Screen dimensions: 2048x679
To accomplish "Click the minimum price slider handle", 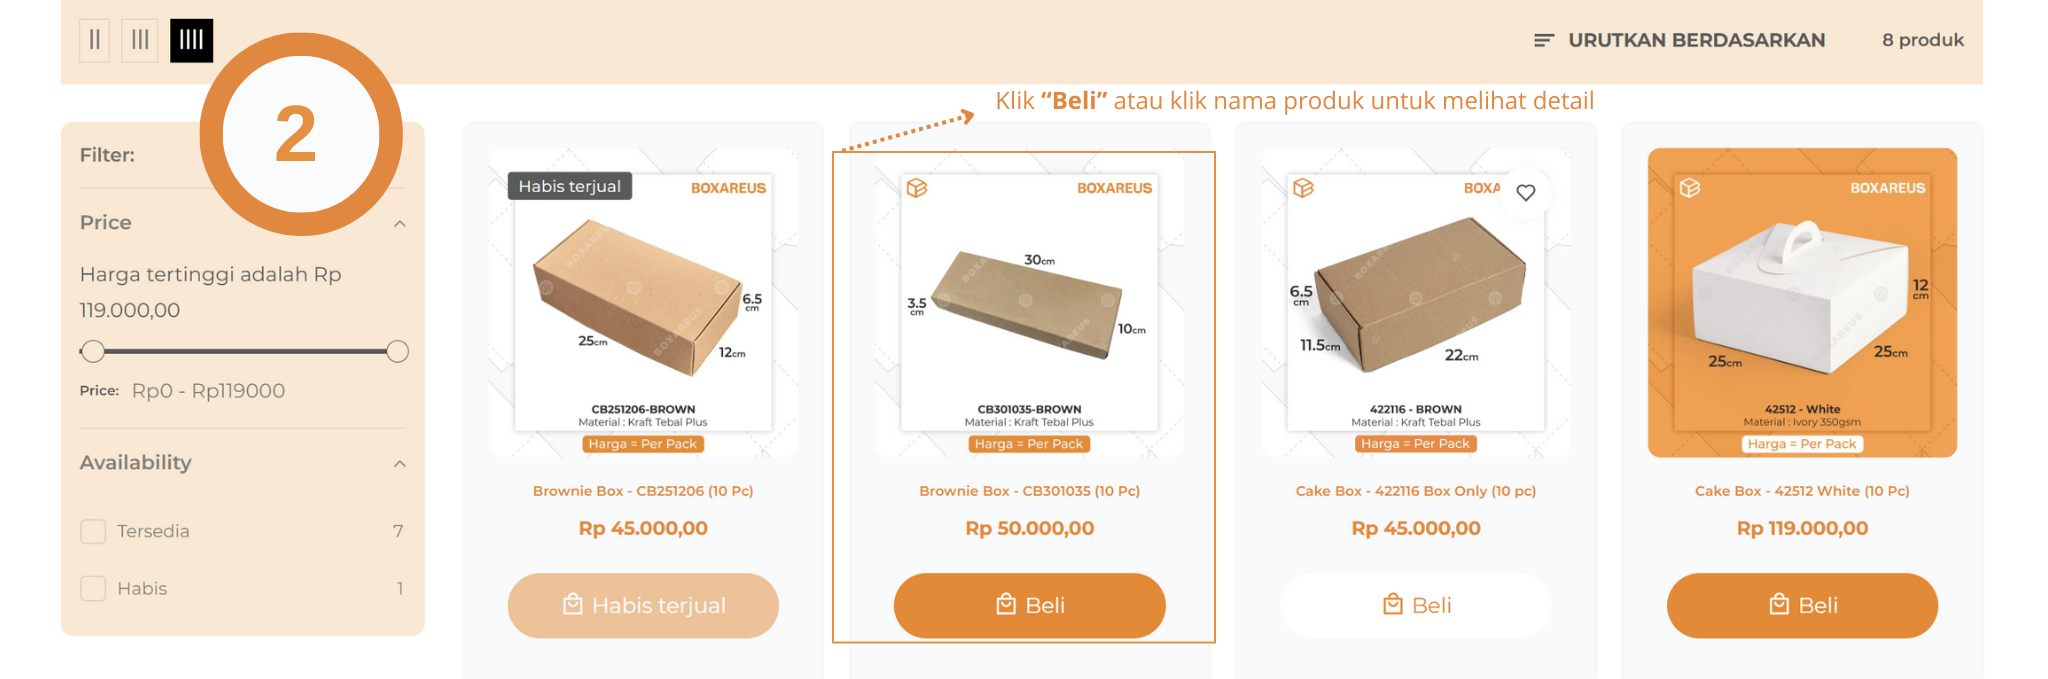I will (x=93, y=351).
